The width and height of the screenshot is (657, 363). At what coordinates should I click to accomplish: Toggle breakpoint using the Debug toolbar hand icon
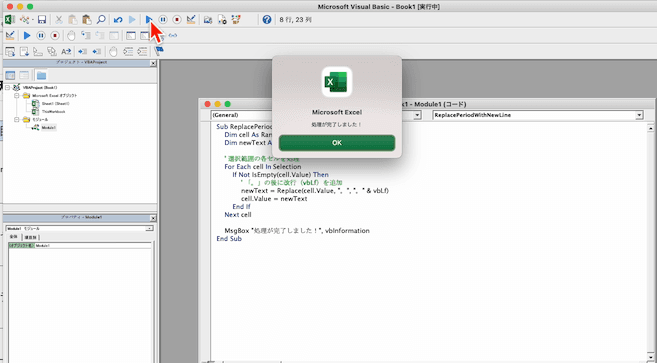point(71,36)
